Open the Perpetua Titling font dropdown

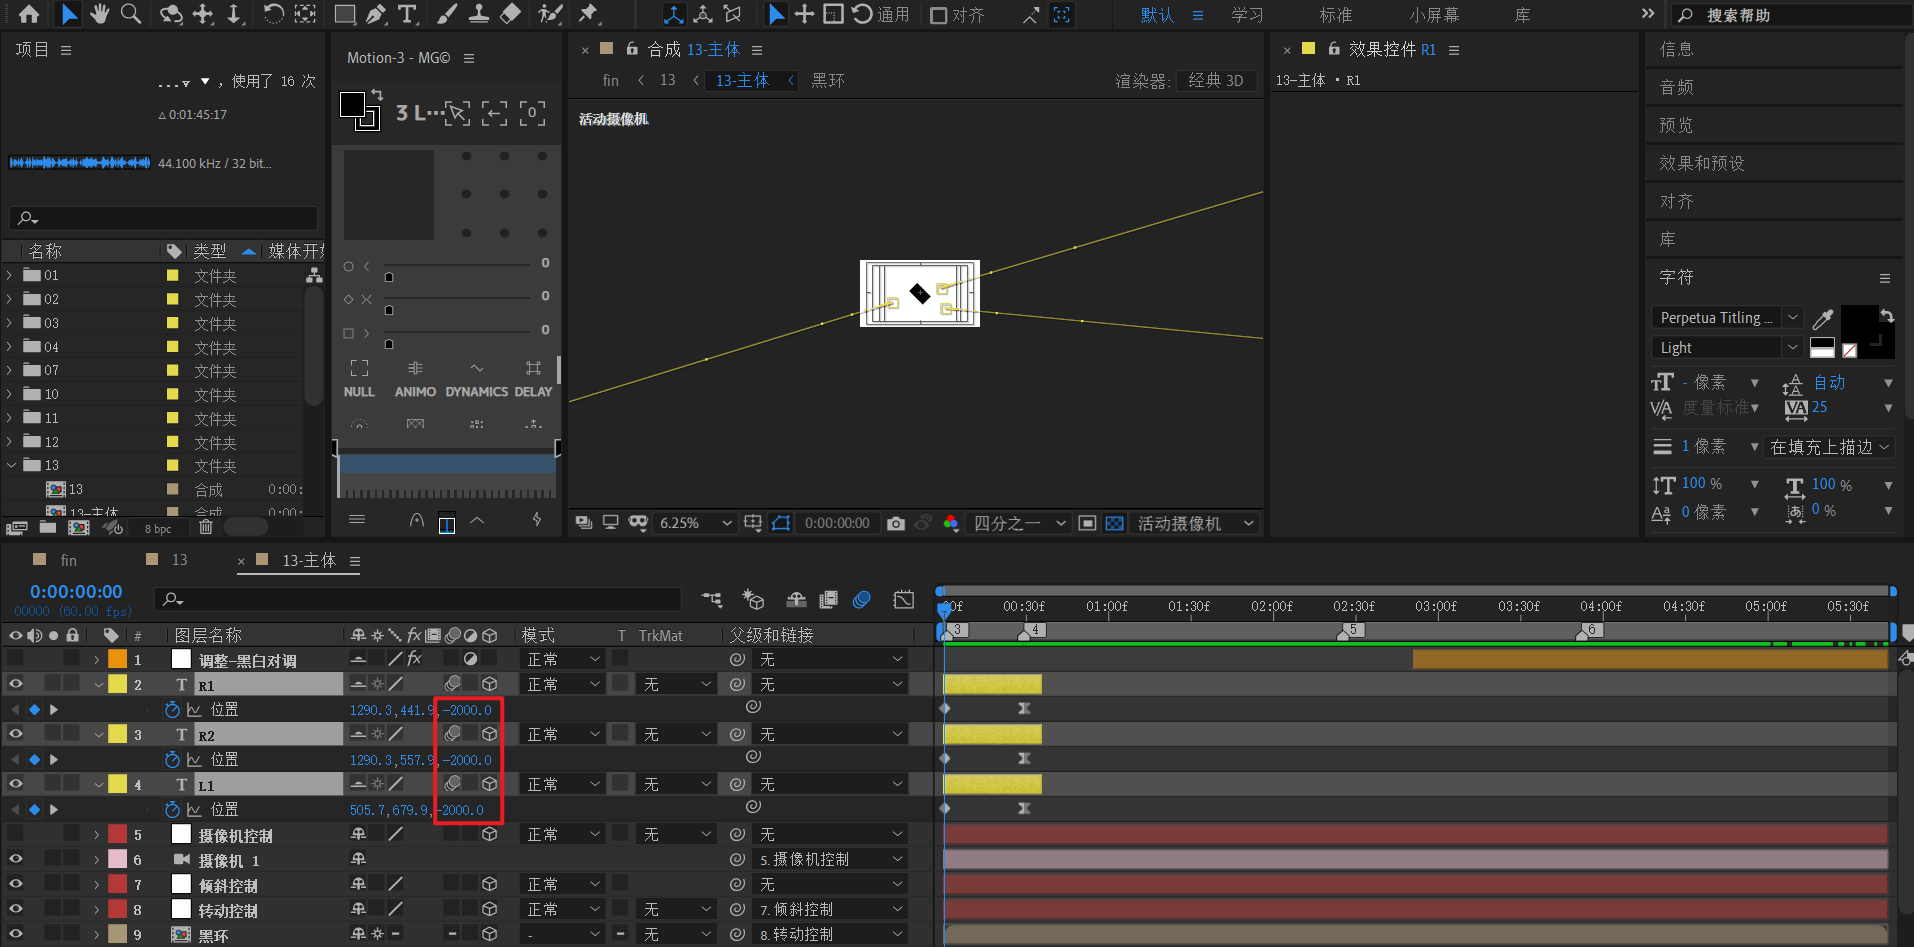coord(1726,318)
